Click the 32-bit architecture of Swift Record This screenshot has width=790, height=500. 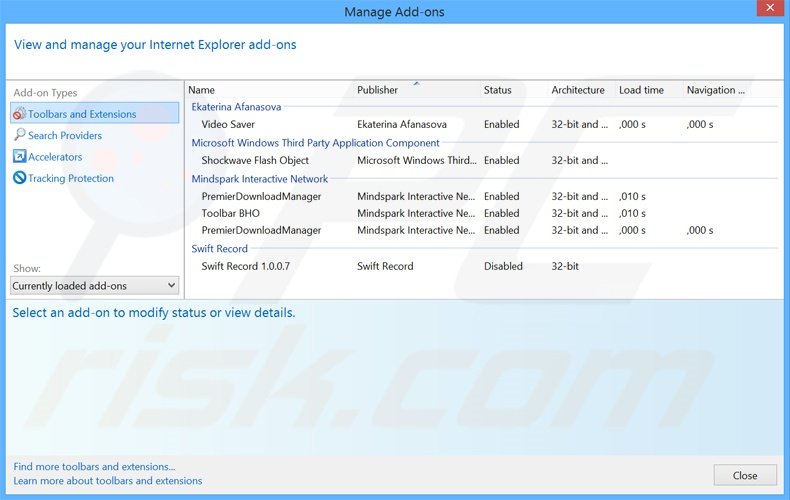[565, 266]
